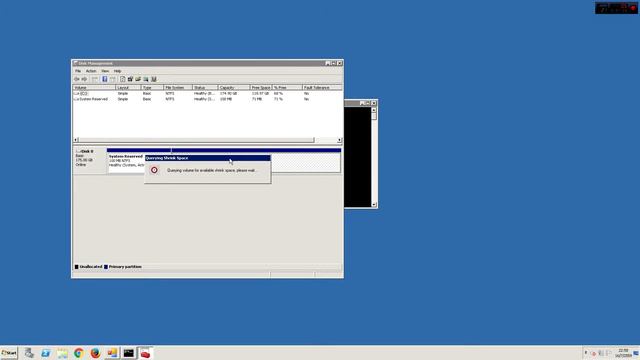Sort by File System column header
This screenshot has height=360, width=640.
point(178,88)
